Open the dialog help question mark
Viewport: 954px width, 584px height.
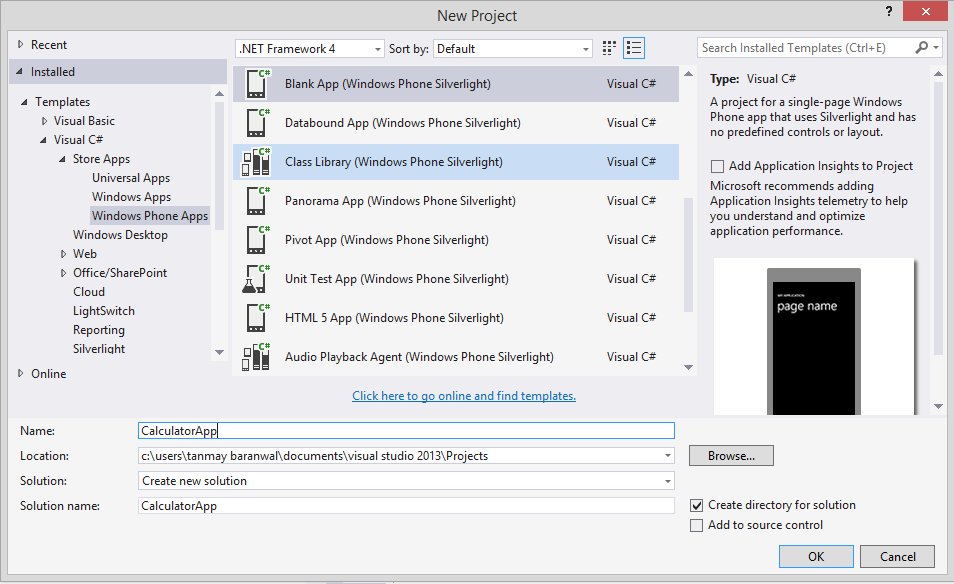click(889, 11)
